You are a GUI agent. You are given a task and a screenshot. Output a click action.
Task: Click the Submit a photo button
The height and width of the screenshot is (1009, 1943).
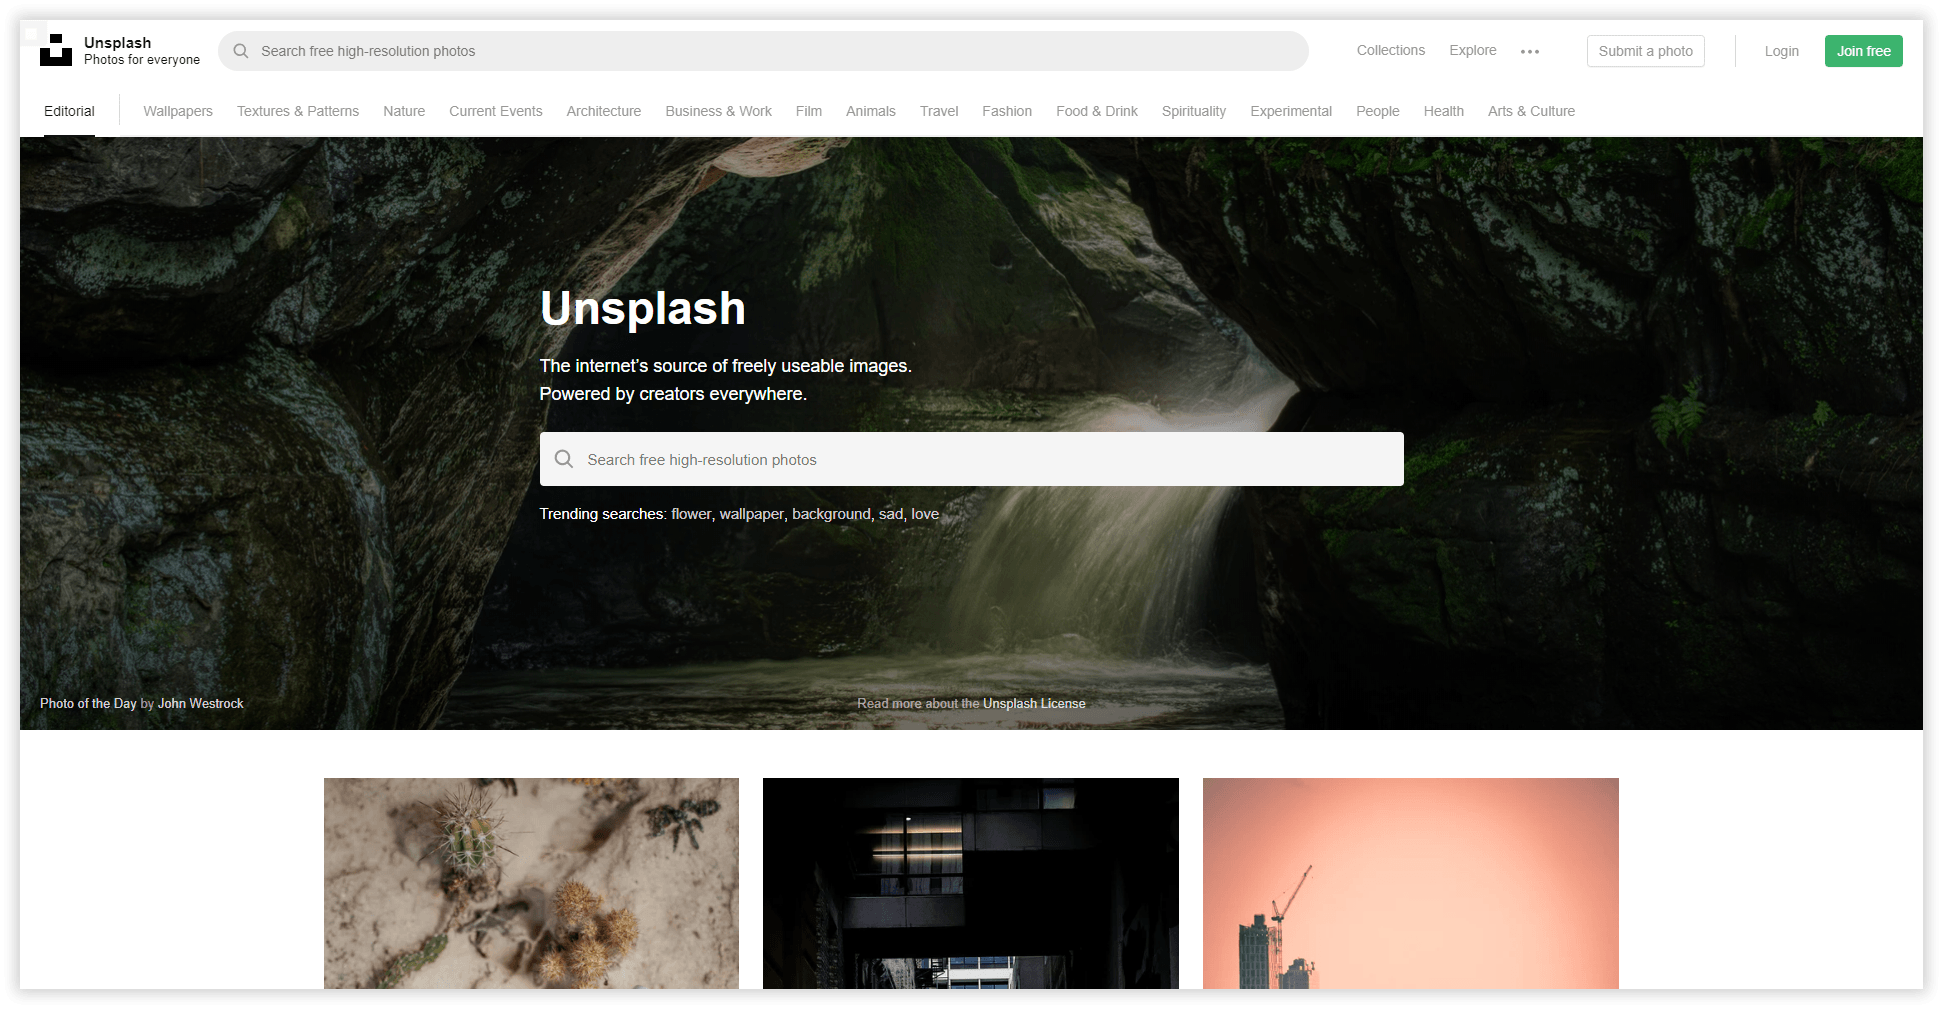coord(1645,51)
